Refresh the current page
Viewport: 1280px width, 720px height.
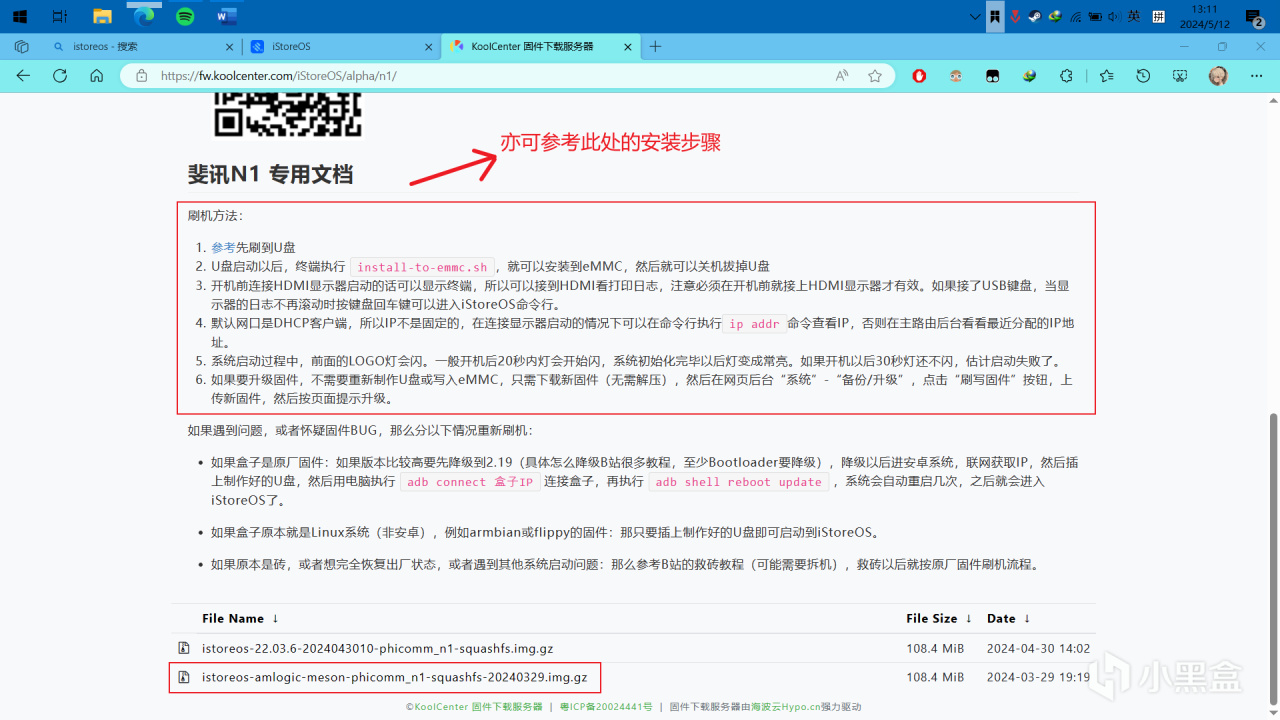(x=60, y=76)
